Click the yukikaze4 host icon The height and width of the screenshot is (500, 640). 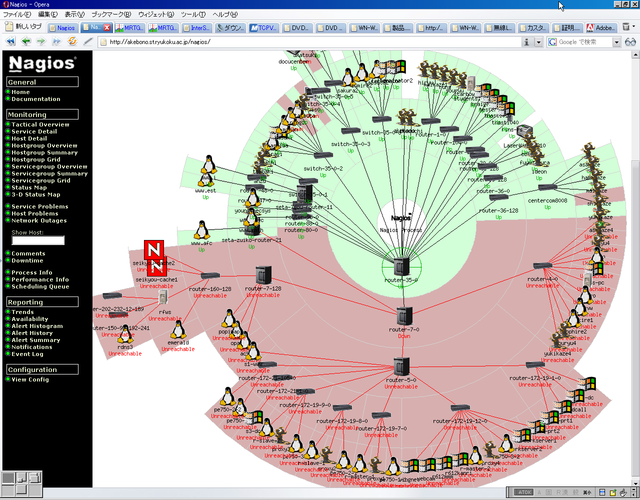pyautogui.click(x=556, y=341)
